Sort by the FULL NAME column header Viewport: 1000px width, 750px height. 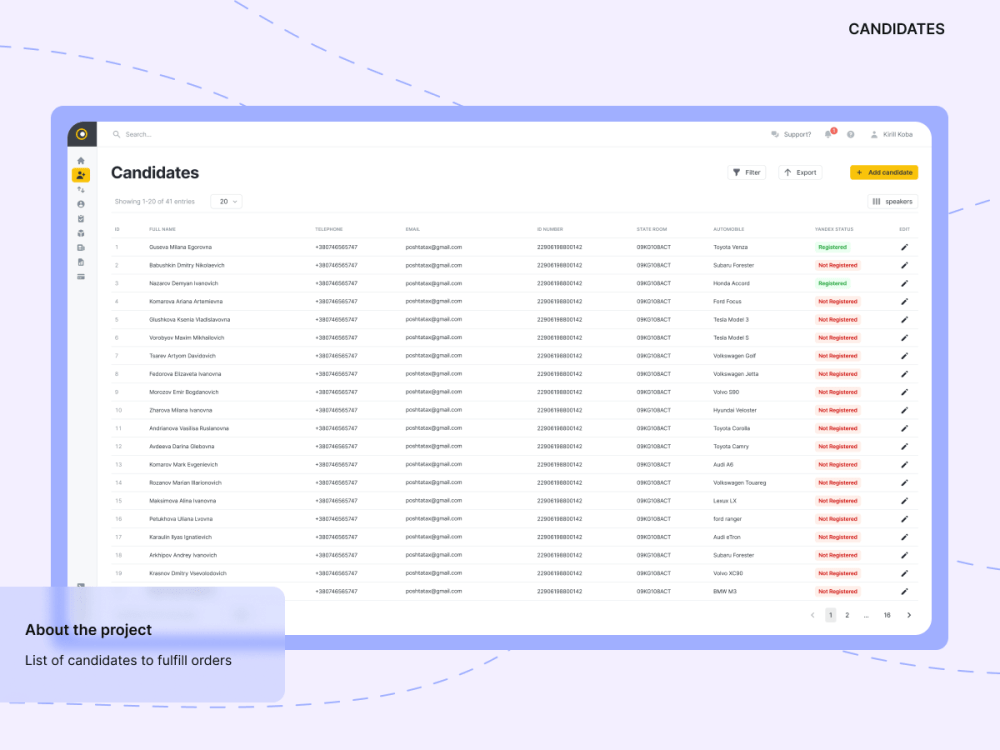click(162, 229)
